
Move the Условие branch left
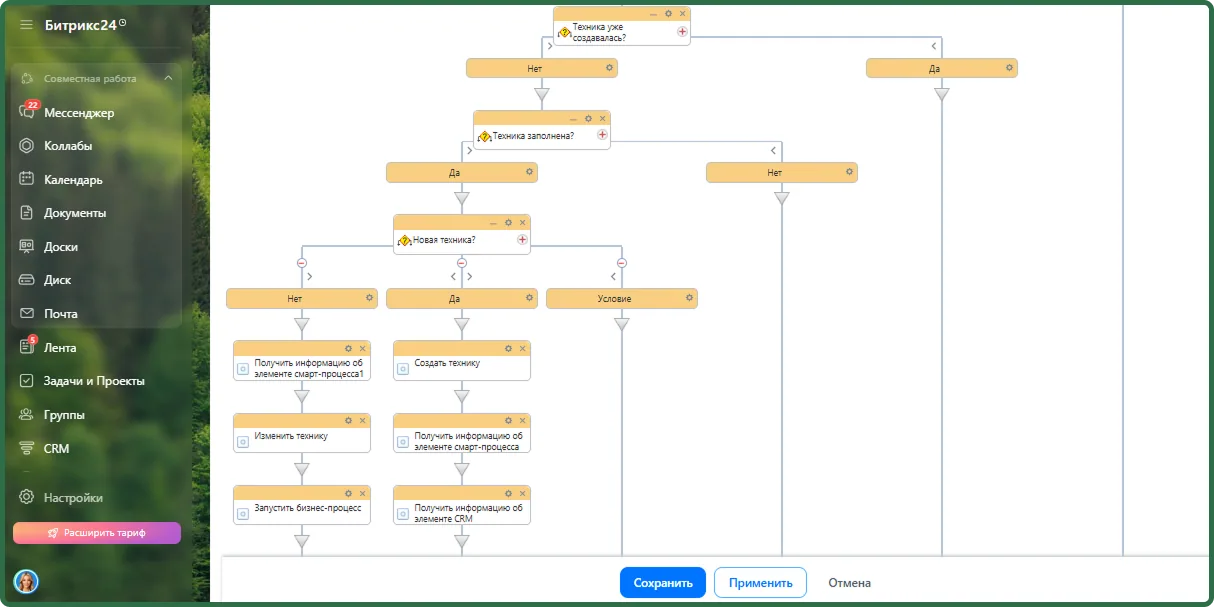tap(613, 276)
